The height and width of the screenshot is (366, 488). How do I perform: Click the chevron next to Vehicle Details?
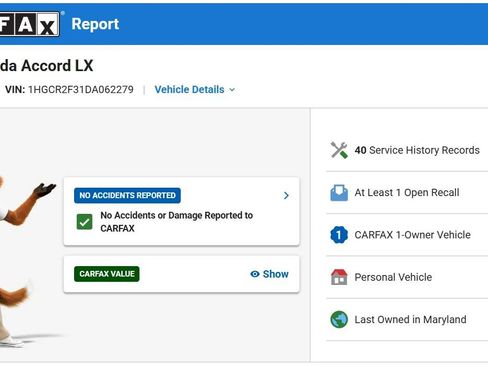[x=232, y=90]
